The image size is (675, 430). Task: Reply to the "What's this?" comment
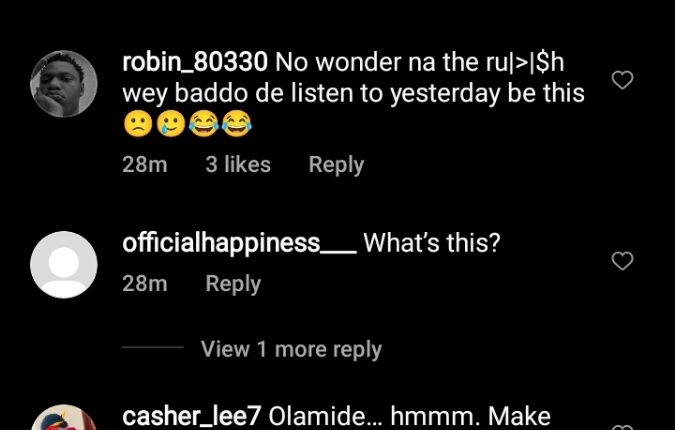(233, 284)
